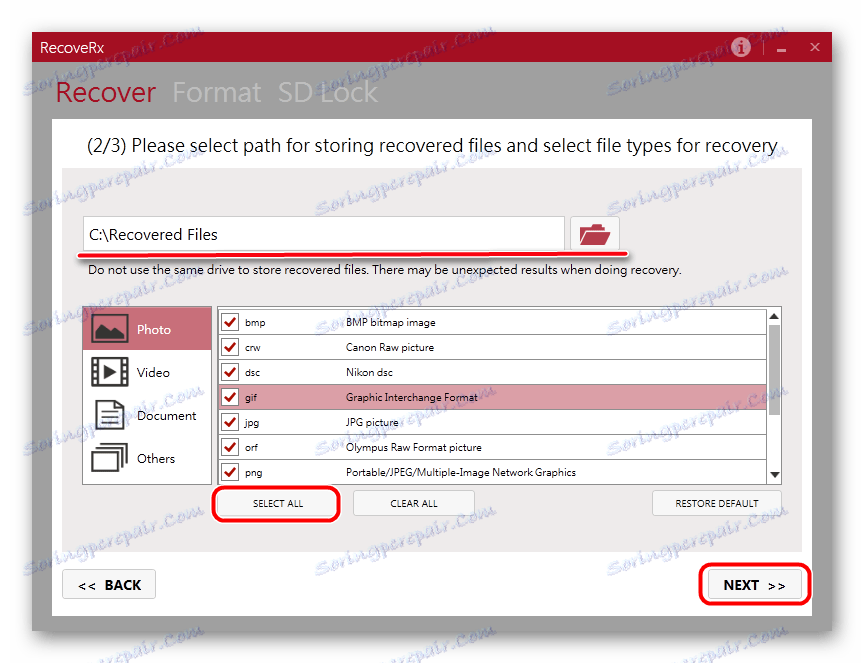
Task: Select the "Nikon dsc" row text
Action: (x=369, y=373)
